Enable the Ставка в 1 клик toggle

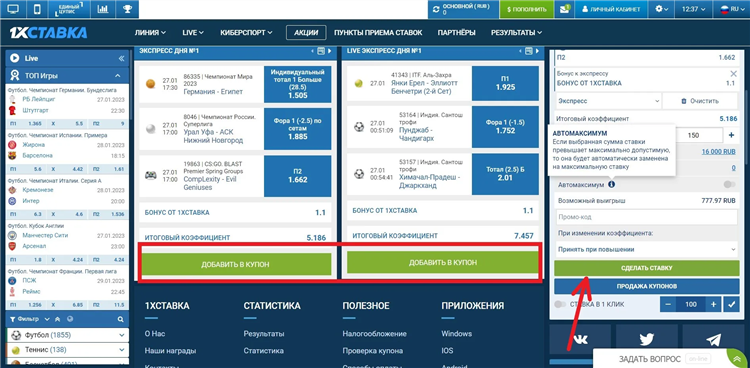(x=560, y=304)
